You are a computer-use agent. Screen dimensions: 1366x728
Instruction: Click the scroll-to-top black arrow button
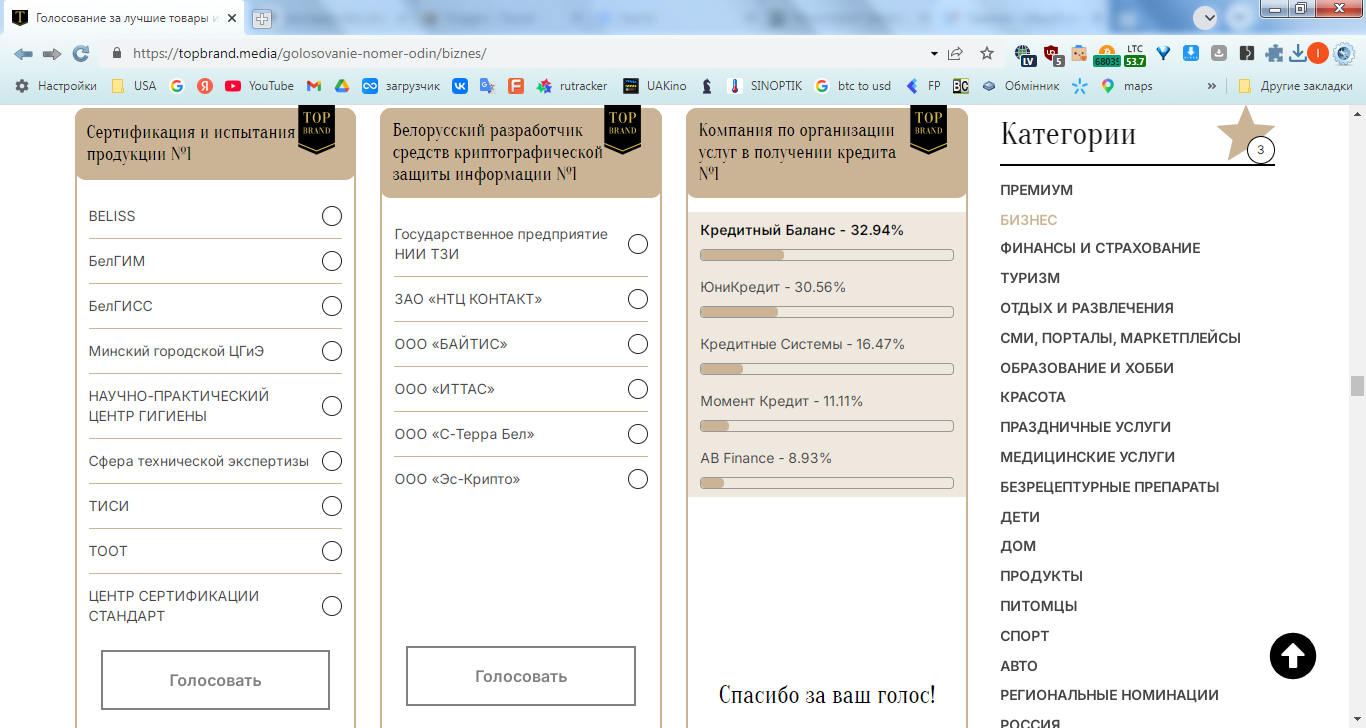tap(1293, 656)
